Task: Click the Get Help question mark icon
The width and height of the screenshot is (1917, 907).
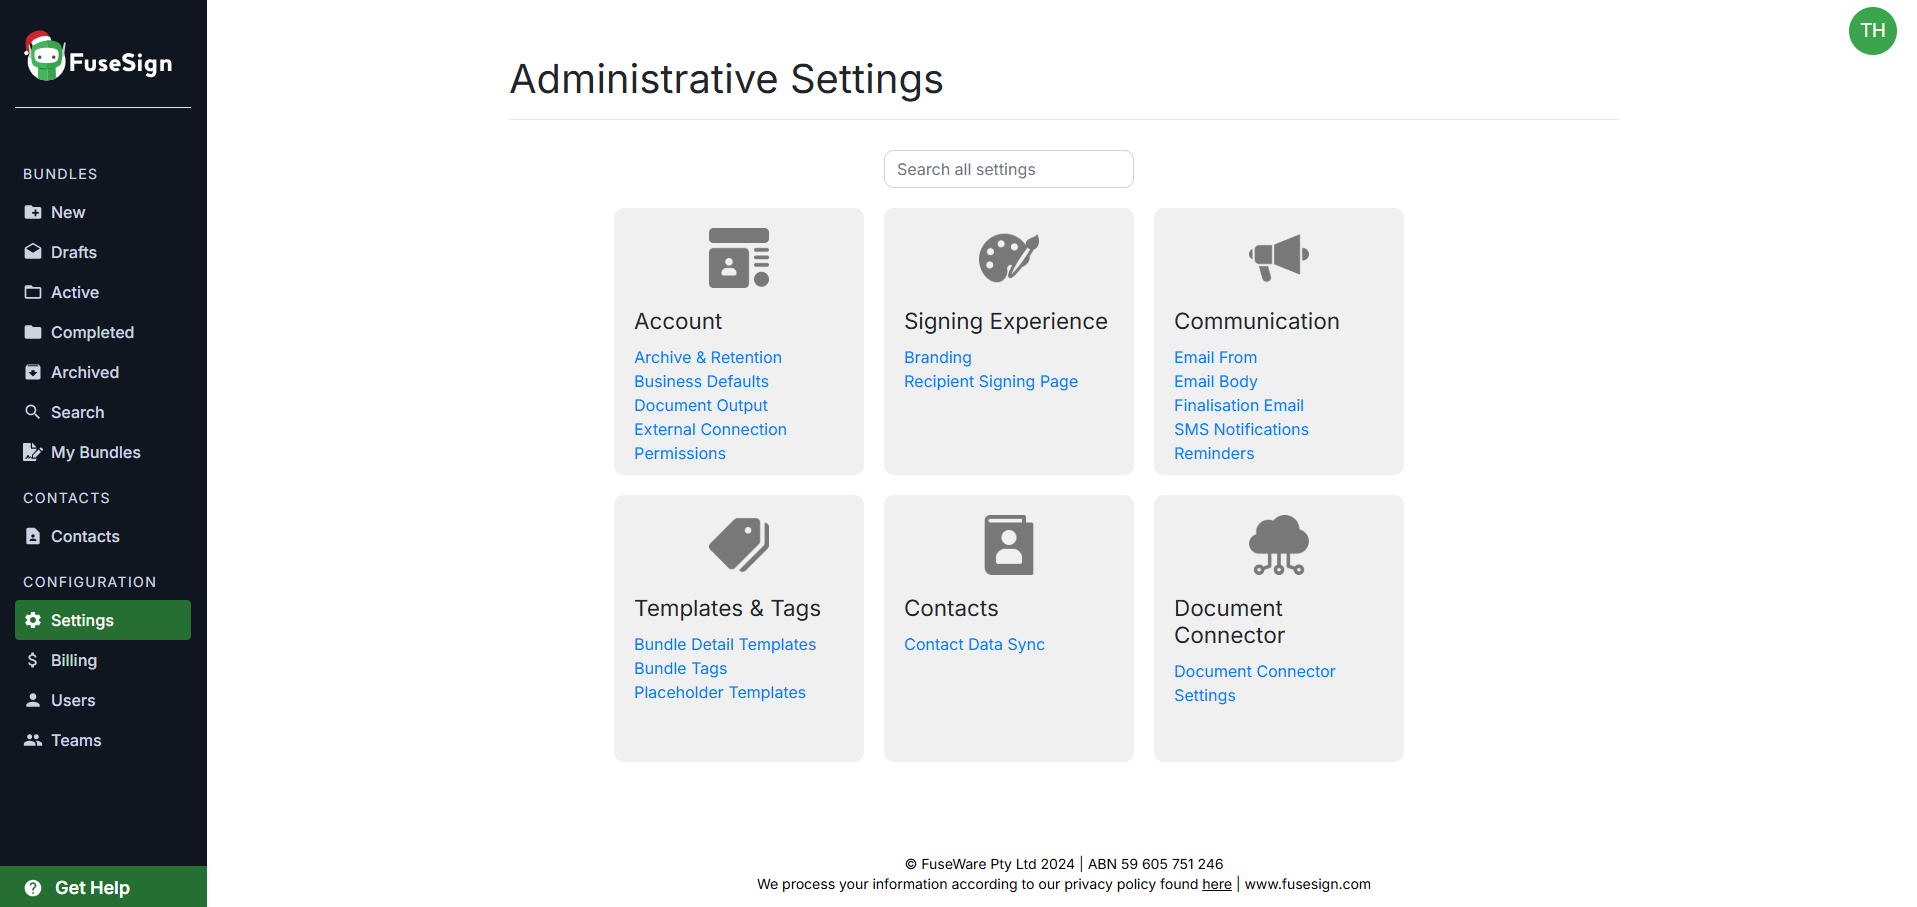Action: (33, 888)
